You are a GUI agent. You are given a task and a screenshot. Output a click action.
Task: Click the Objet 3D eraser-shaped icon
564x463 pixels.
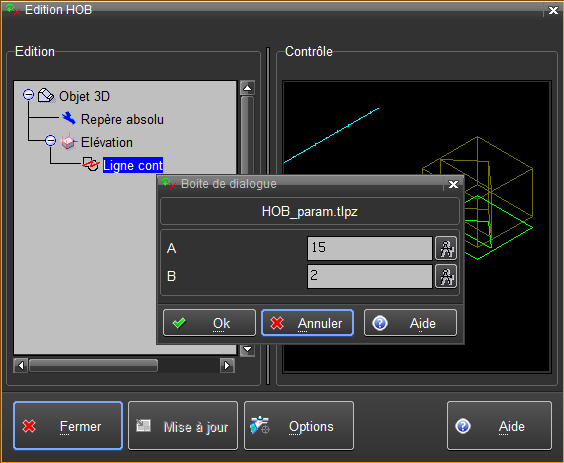46,96
